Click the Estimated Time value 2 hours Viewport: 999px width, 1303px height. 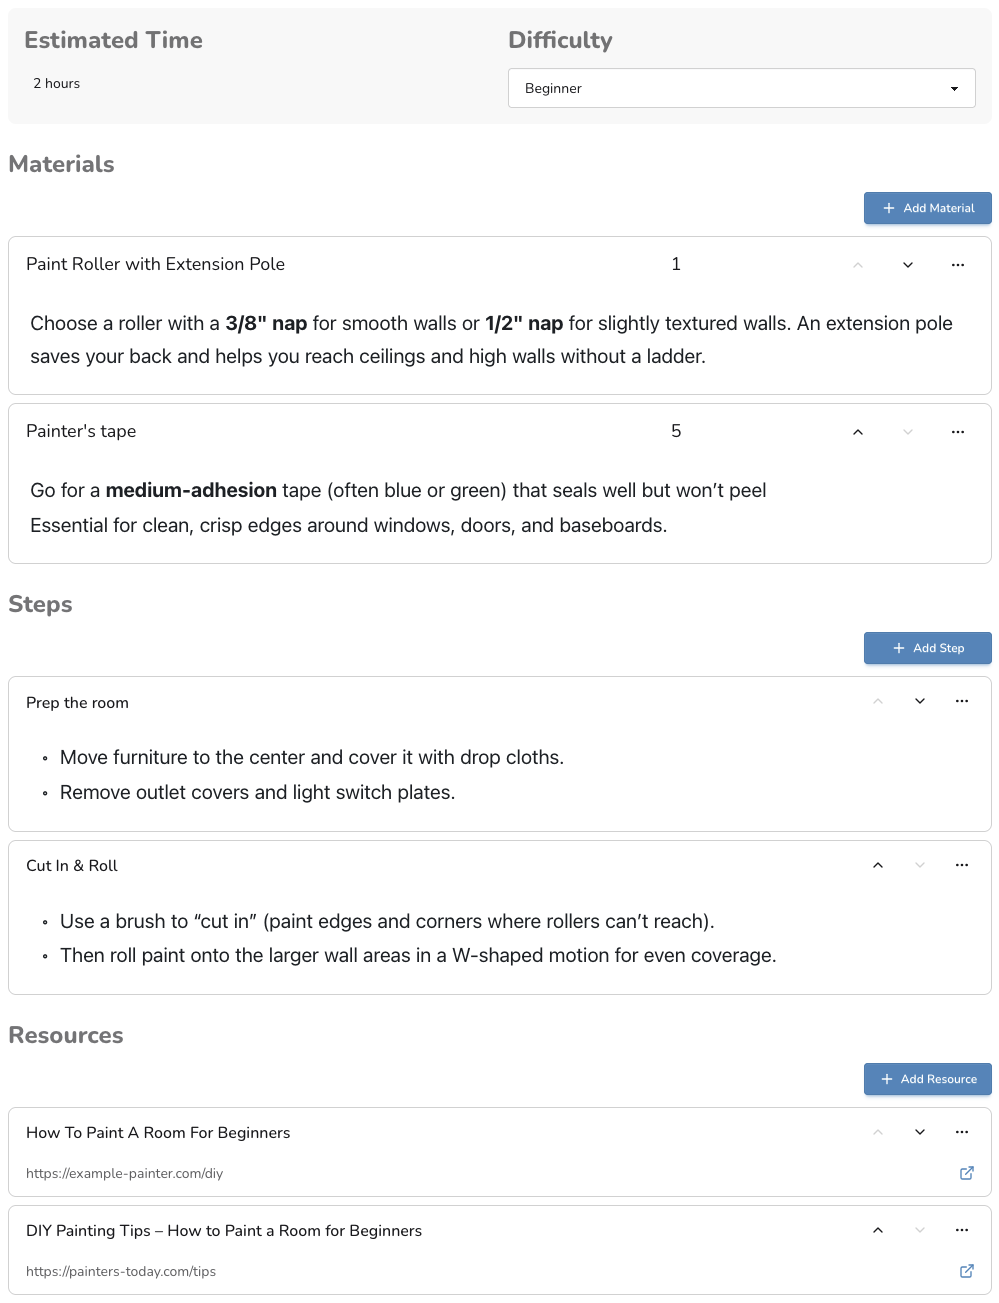[x=57, y=83]
